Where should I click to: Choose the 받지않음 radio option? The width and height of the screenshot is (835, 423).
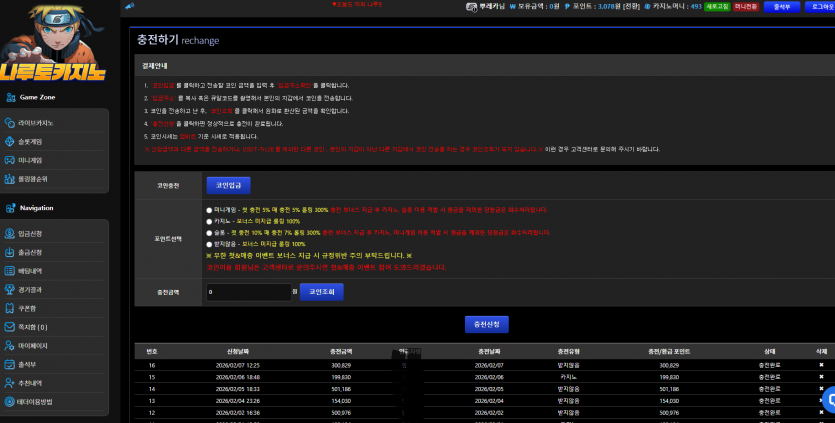(x=209, y=244)
